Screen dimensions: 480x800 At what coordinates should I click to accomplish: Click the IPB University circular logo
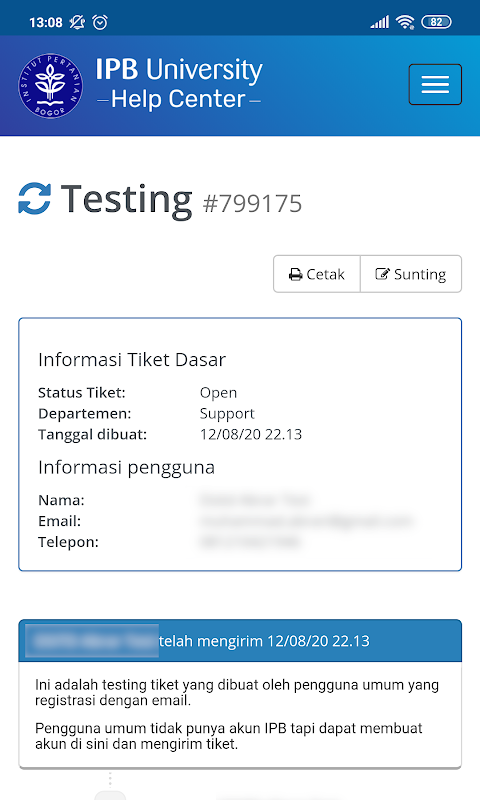coord(50,86)
